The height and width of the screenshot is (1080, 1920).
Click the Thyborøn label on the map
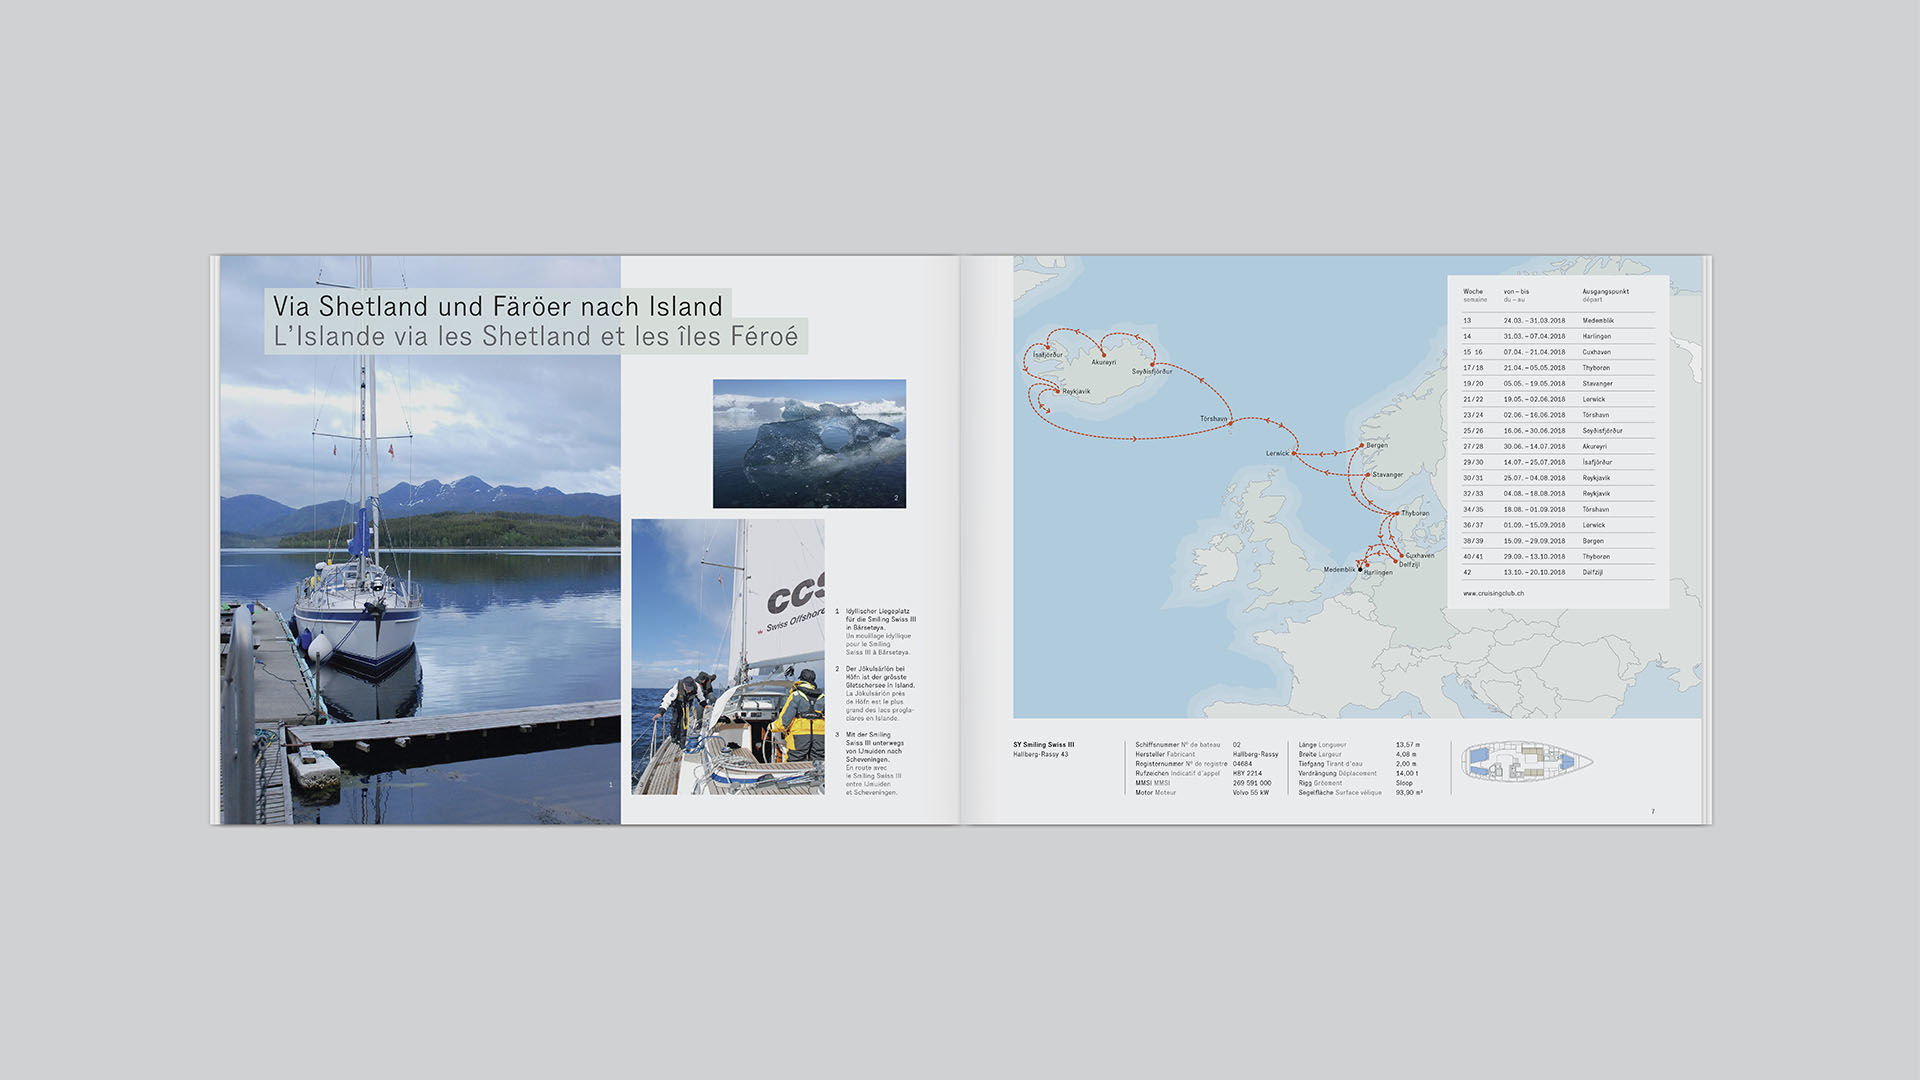1415,513
